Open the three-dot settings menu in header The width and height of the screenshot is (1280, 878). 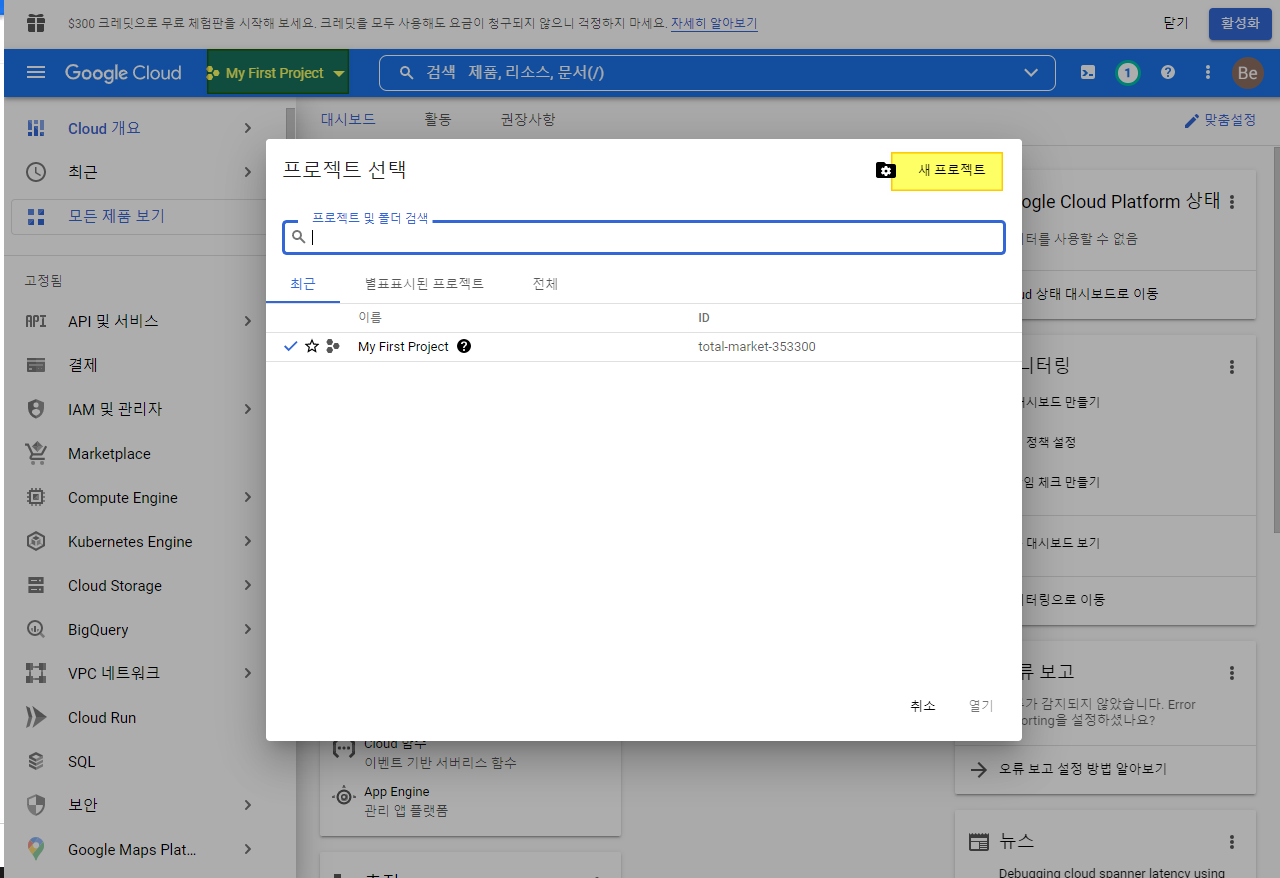(x=1207, y=73)
